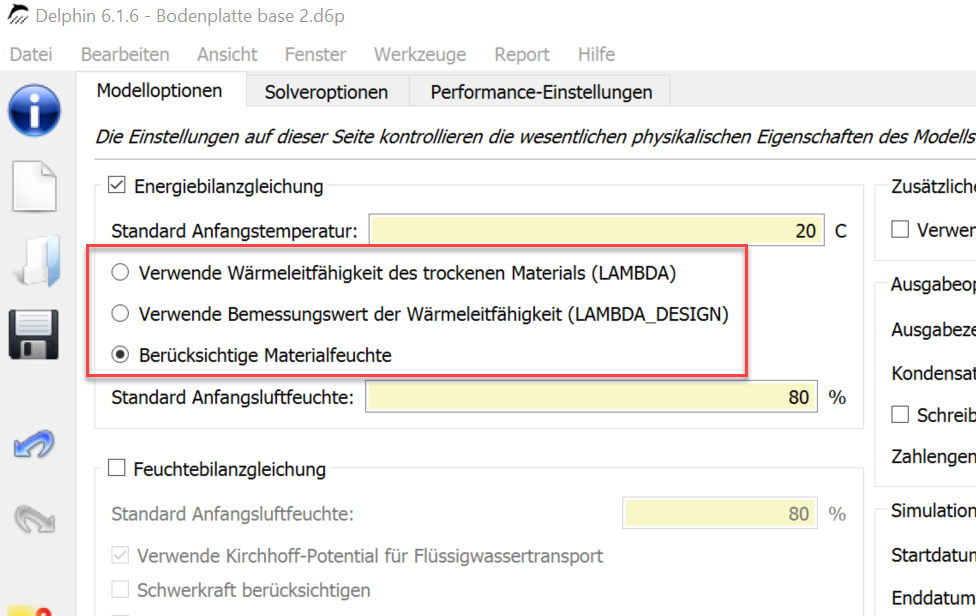
Task: Open the Fenster menu
Action: tap(316, 55)
